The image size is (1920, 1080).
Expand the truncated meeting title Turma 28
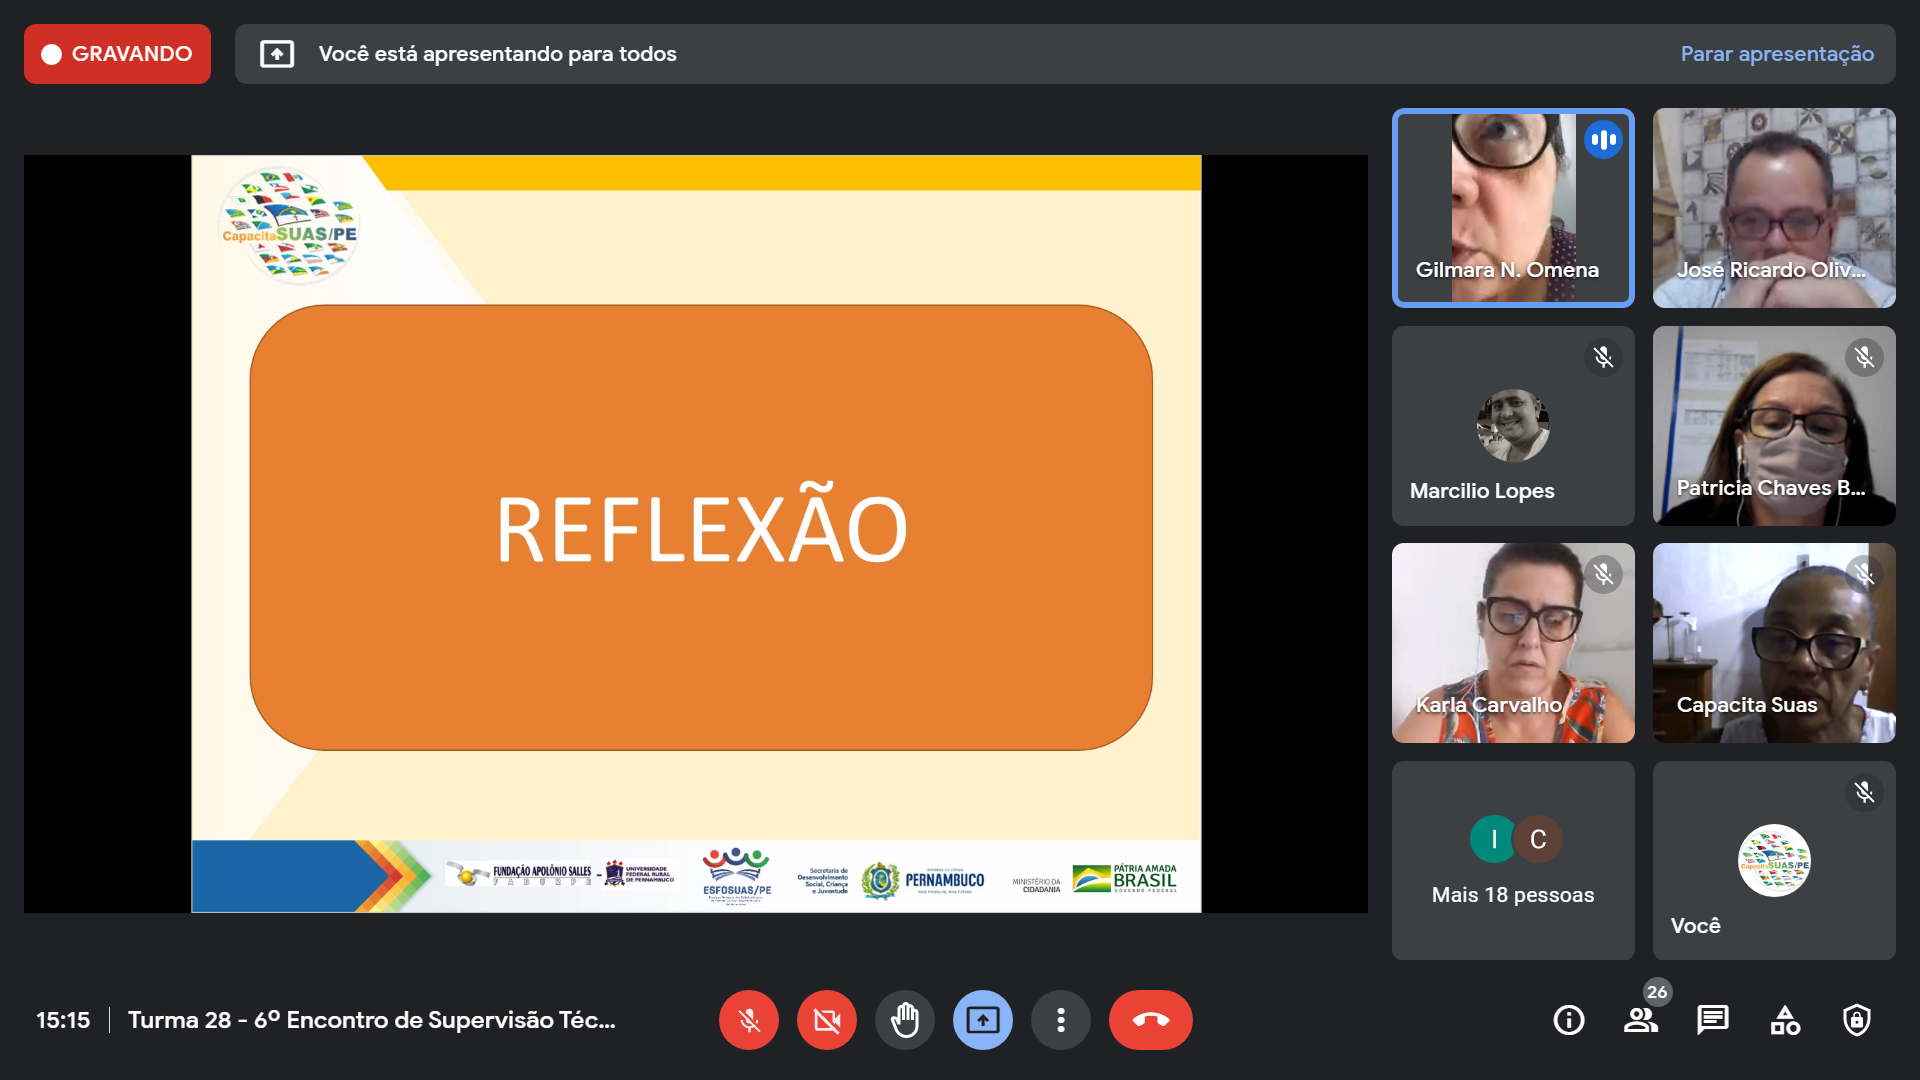(x=371, y=1020)
